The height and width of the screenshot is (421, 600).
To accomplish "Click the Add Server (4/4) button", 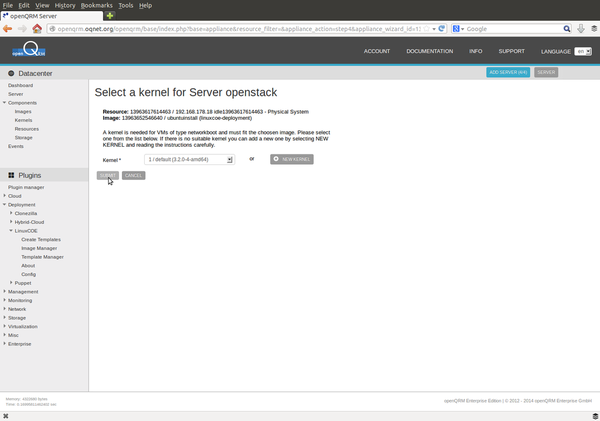I will [508, 72].
